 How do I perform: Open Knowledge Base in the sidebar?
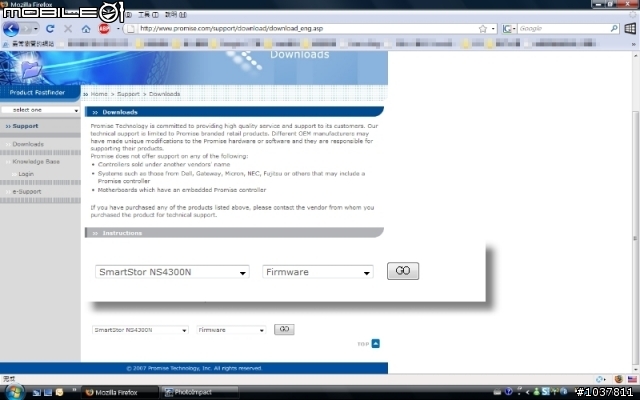click(36, 162)
